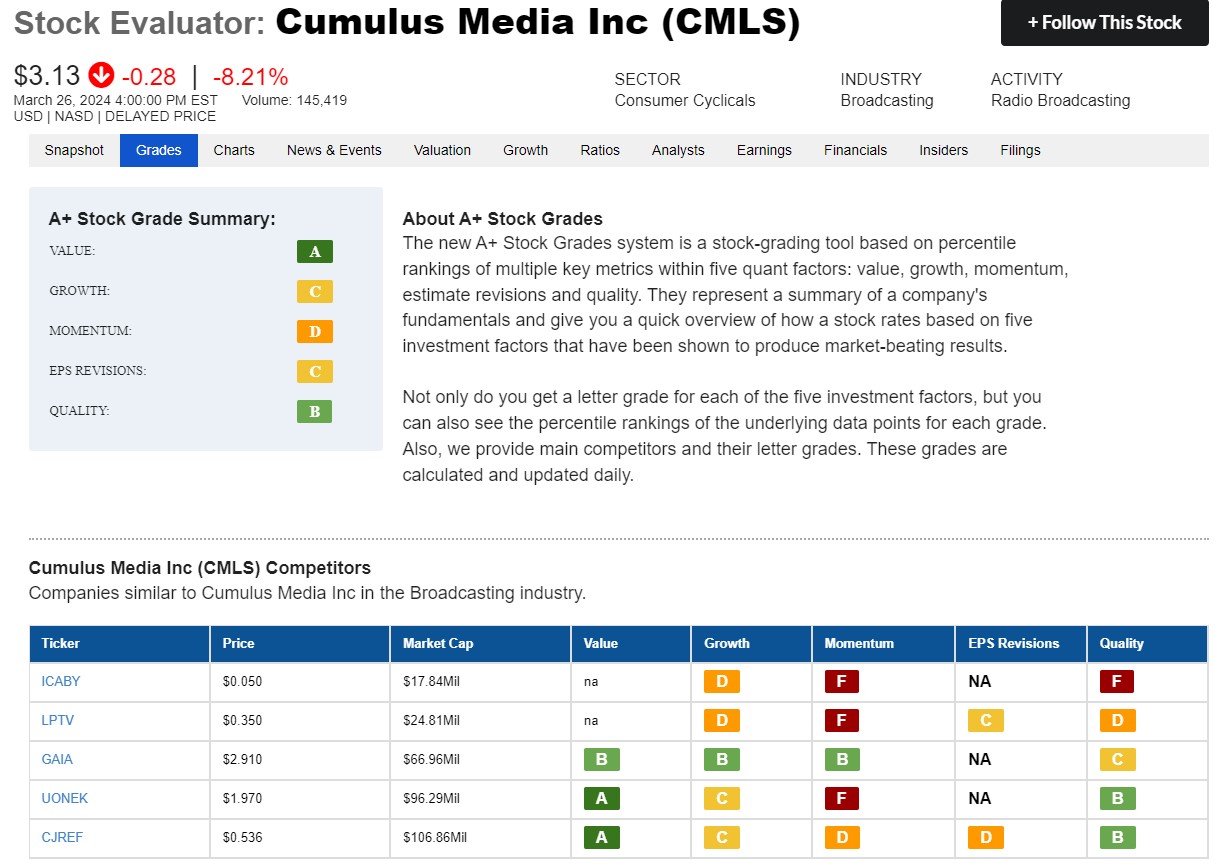Click the EPS Revisions grade C badge in summary

click(315, 372)
